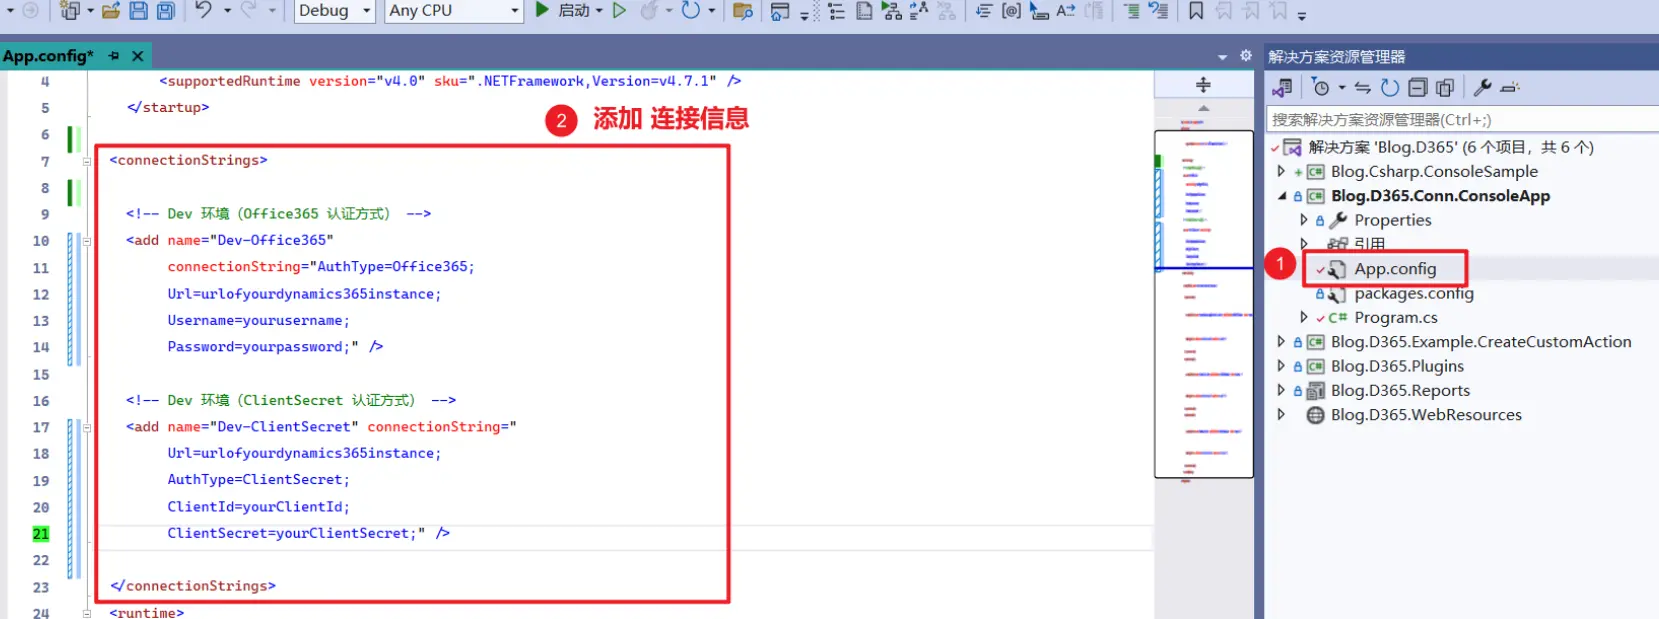
Task: Open the active documents list dropdown
Action: tap(1222, 57)
